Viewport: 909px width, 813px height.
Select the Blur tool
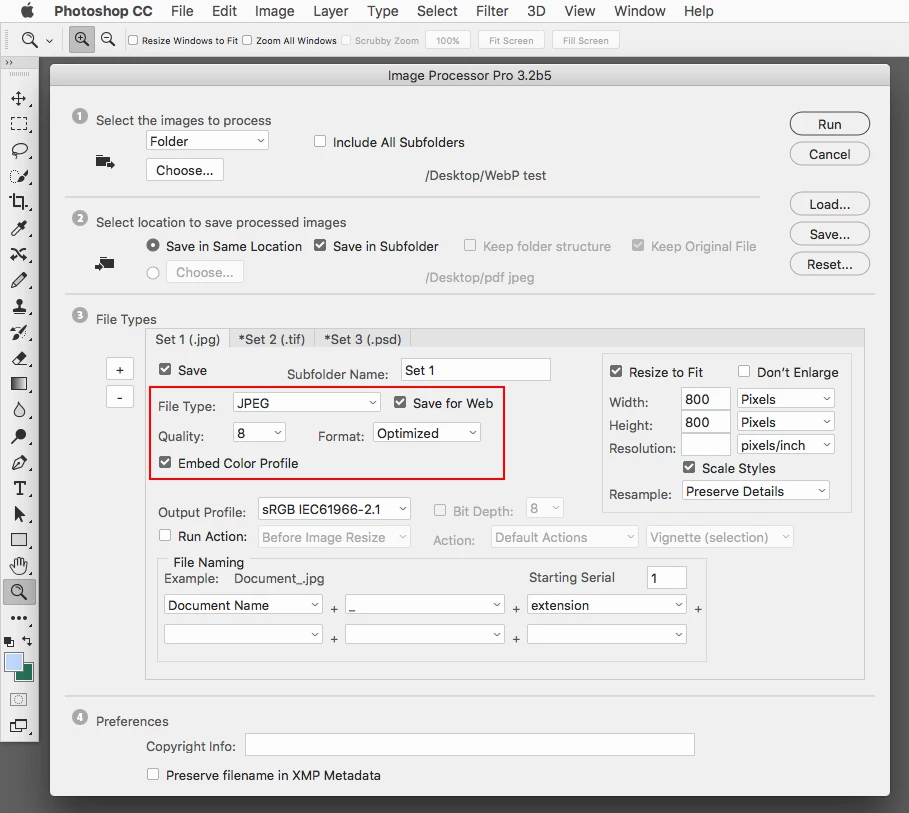point(19,410)
